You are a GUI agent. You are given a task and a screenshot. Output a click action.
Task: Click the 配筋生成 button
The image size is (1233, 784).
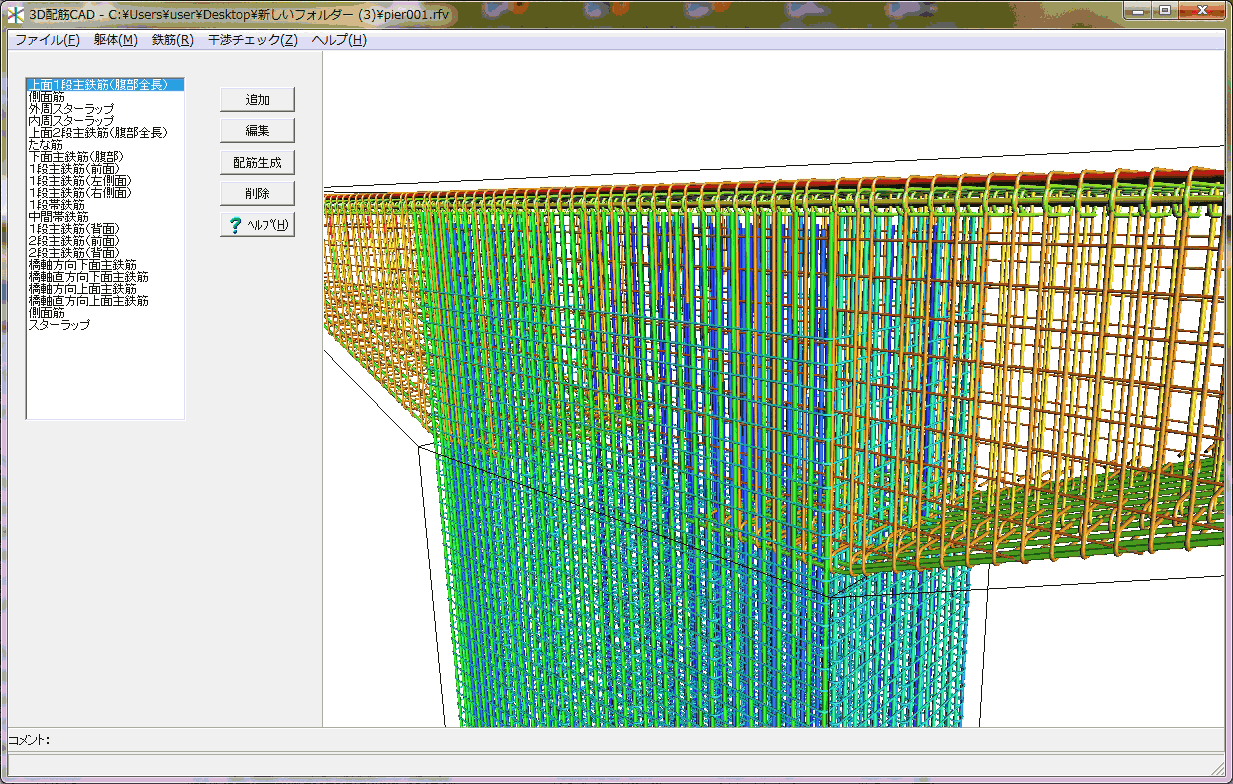[257, 162]
